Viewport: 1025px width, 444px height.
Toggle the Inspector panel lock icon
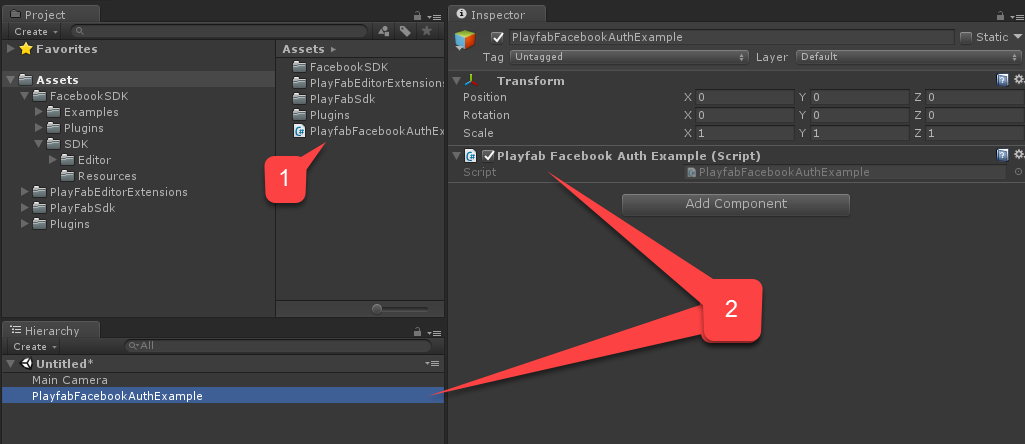1000,16
